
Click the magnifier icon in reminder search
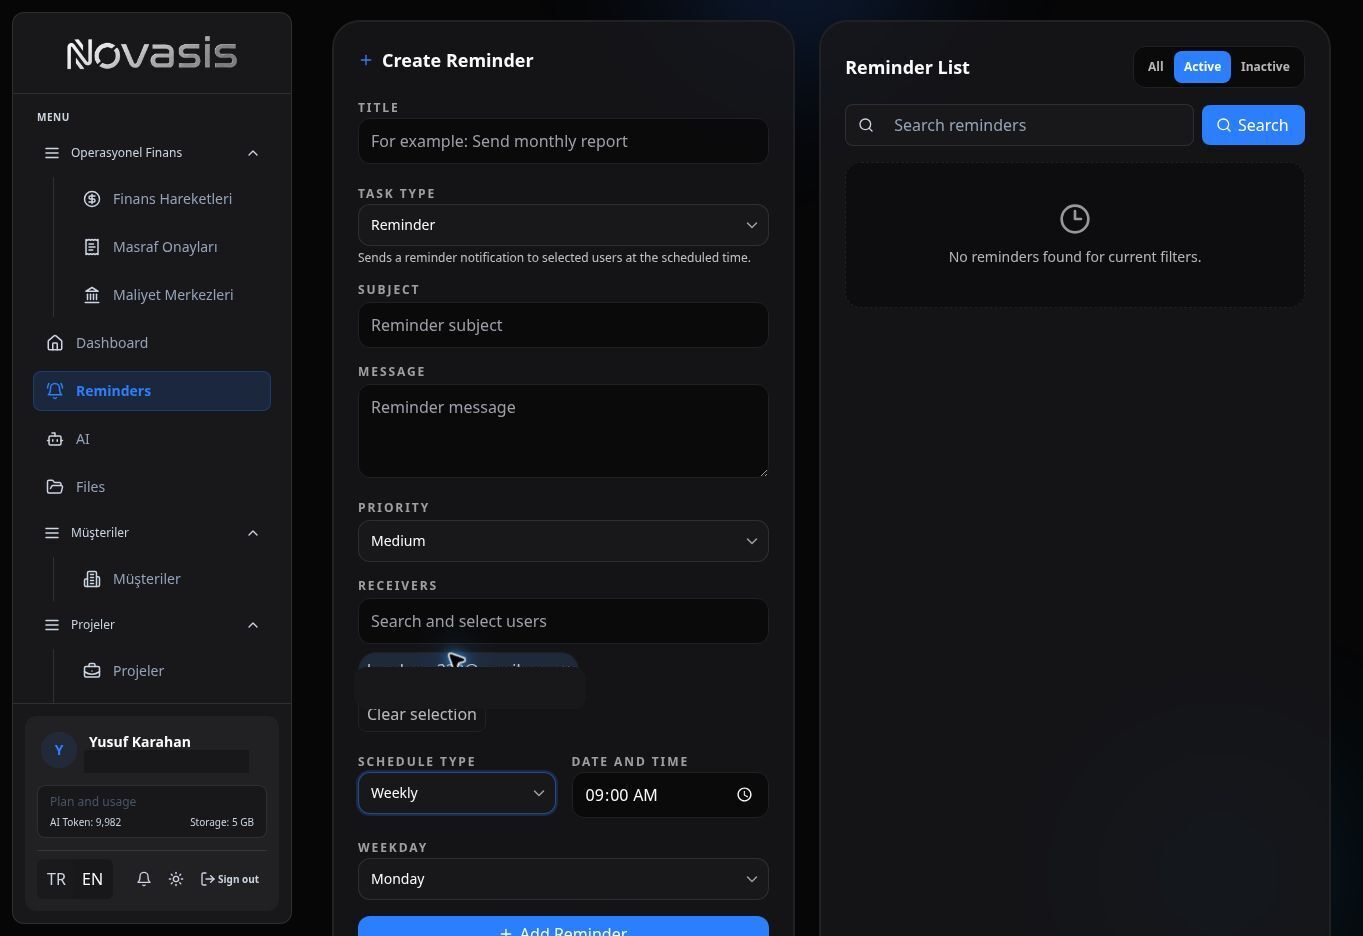click(867, 125)
